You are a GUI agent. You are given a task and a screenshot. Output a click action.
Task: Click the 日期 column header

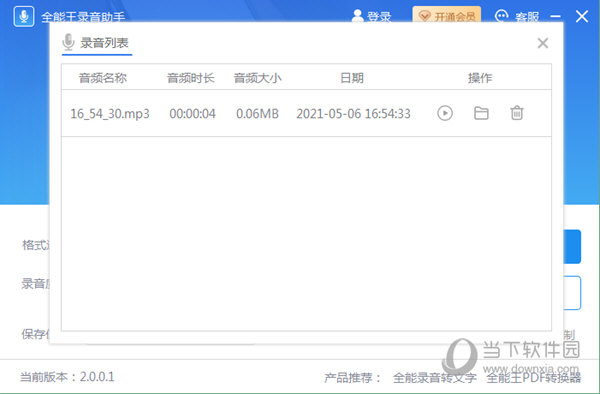[352, 78]
